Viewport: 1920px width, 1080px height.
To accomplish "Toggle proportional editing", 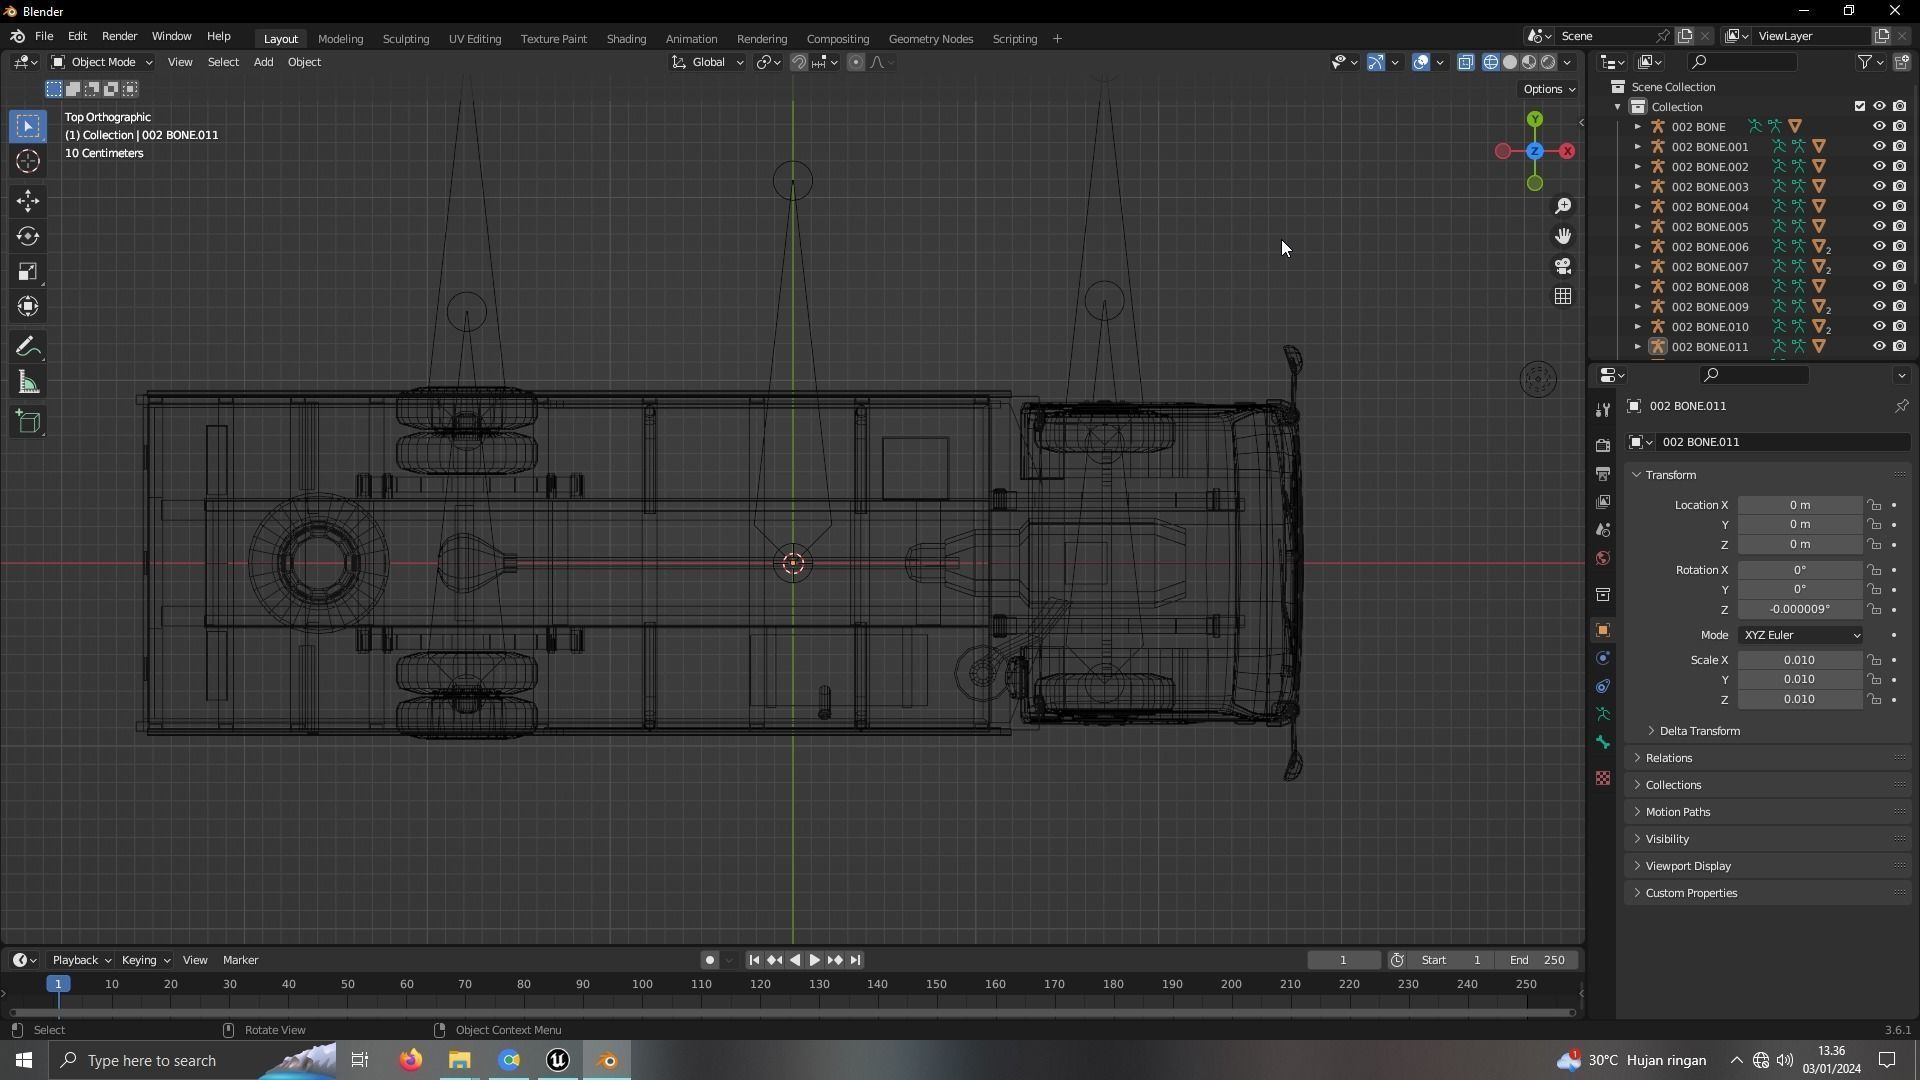I will (856, 62).
